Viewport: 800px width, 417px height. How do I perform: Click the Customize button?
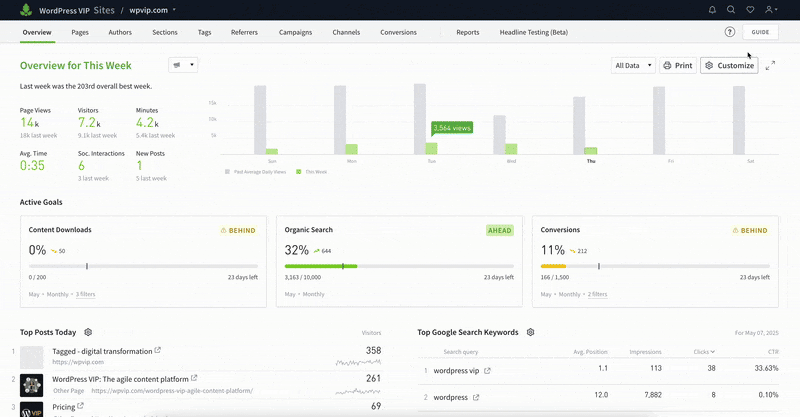point(728,66)
